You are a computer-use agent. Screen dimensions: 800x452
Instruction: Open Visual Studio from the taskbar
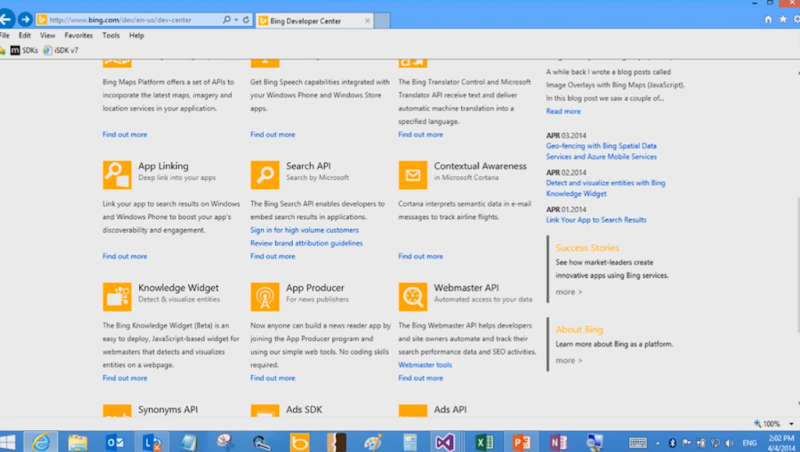coord(444,442)
